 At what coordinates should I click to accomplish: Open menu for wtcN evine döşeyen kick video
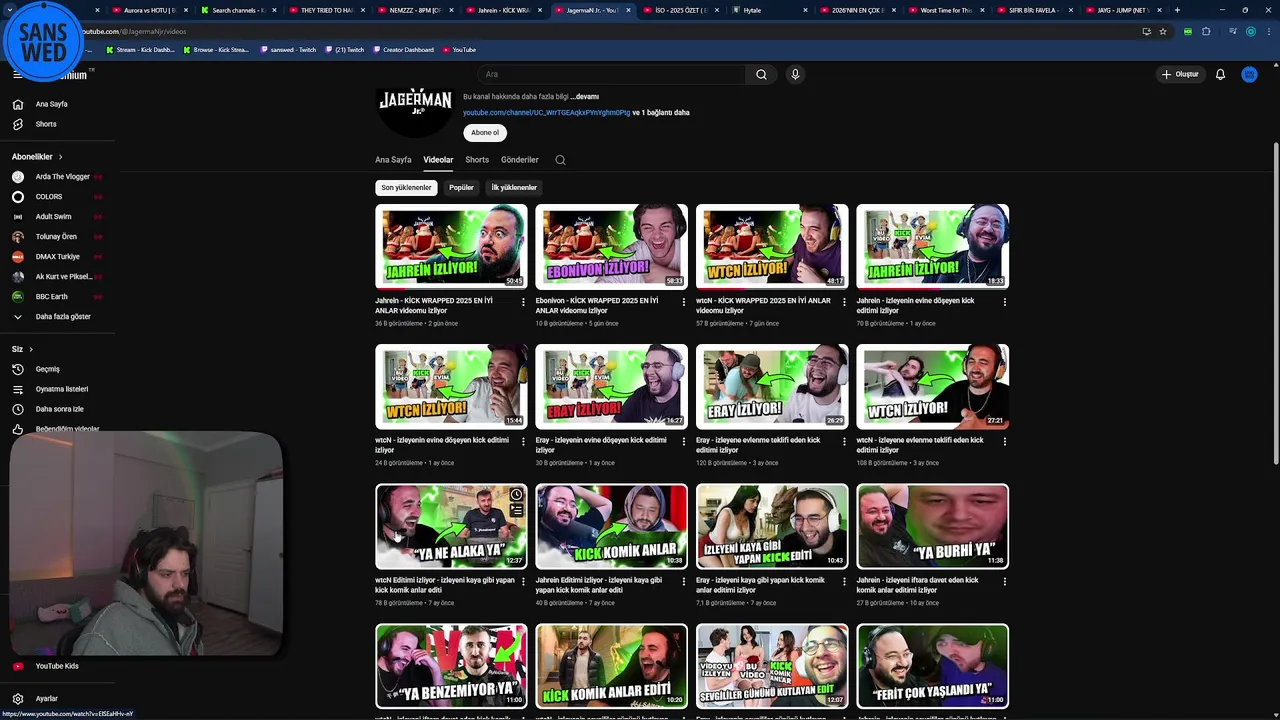click(523, 441)
